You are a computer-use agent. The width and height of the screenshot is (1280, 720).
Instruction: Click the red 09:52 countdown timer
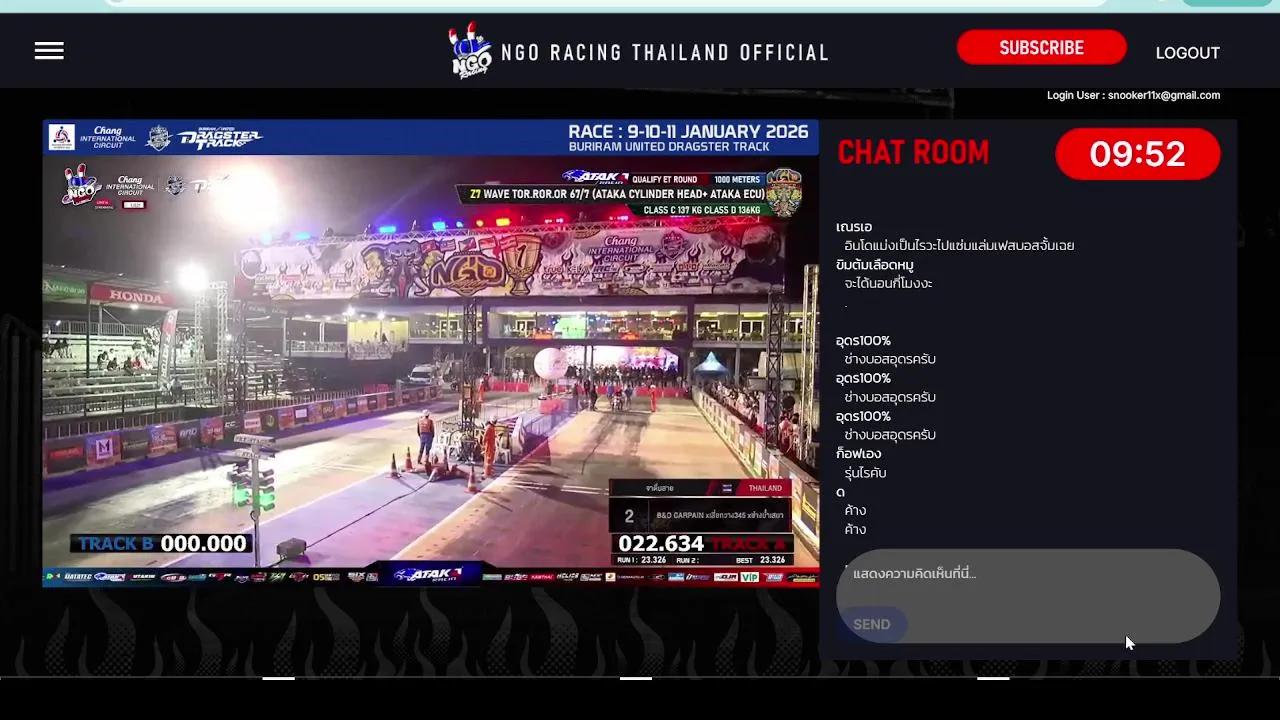(x=1137, y=154)
